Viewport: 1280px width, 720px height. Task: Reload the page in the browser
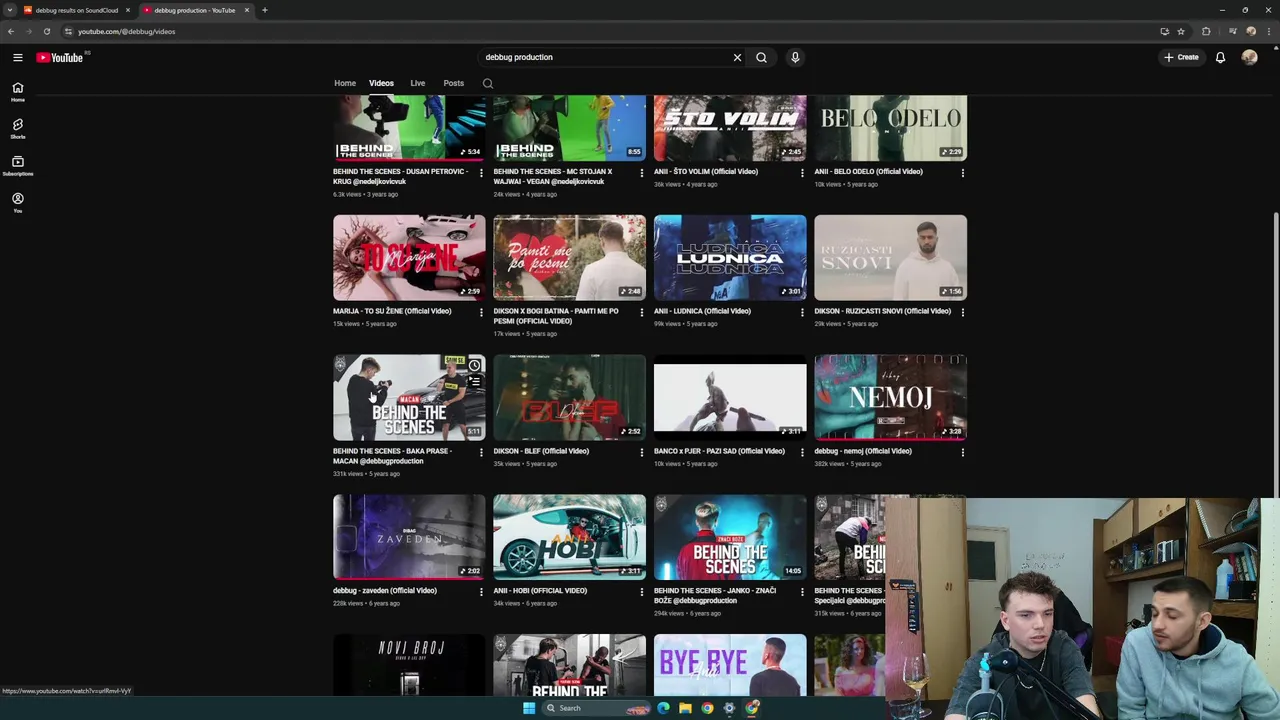click(x=46, y=31)
